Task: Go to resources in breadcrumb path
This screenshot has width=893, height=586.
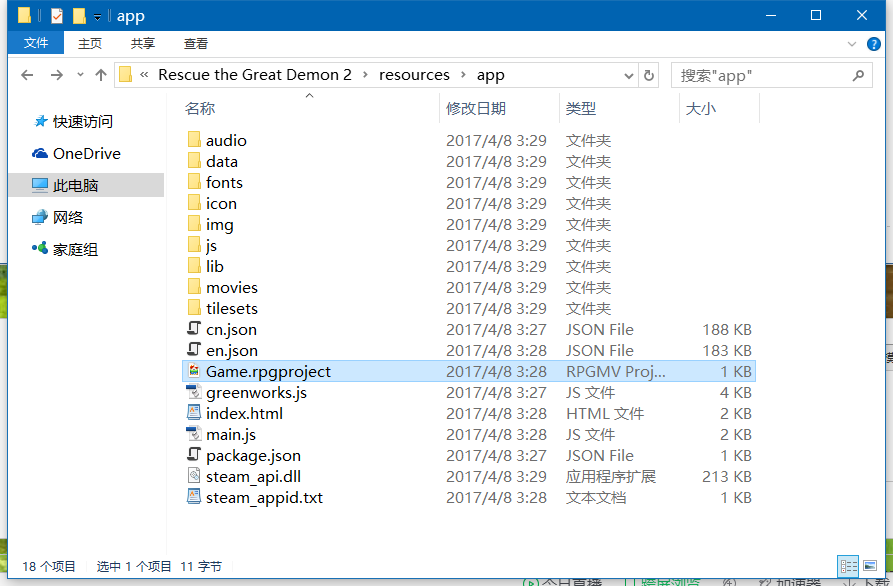Action: coord(414,75)
